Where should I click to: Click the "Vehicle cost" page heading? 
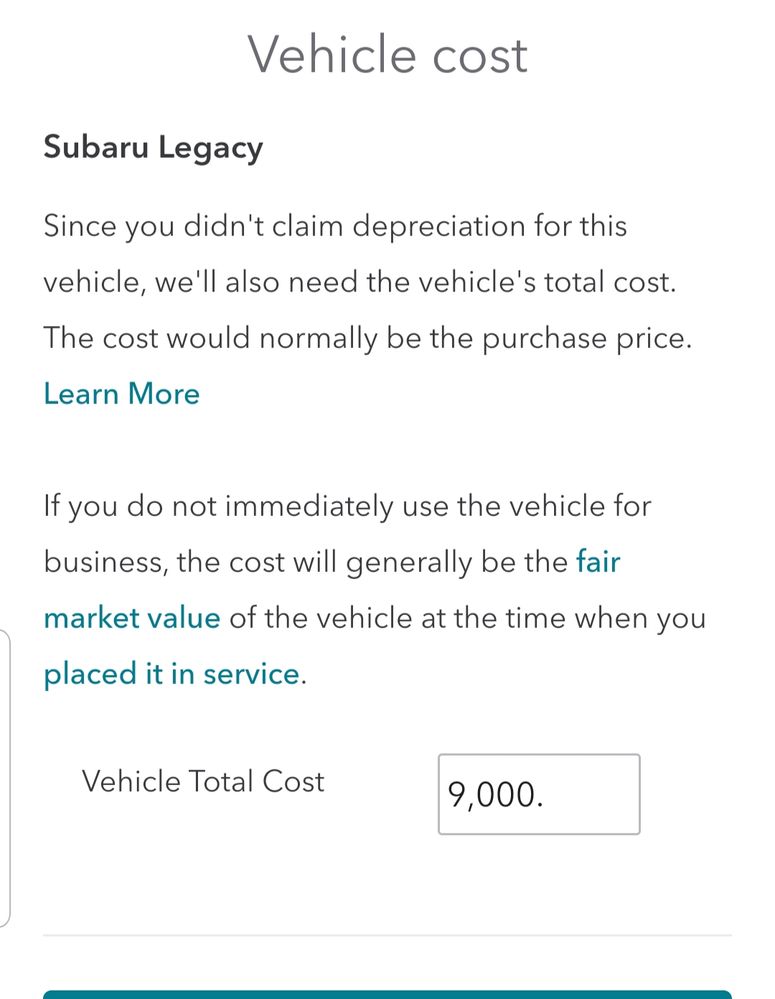(387, 54)
